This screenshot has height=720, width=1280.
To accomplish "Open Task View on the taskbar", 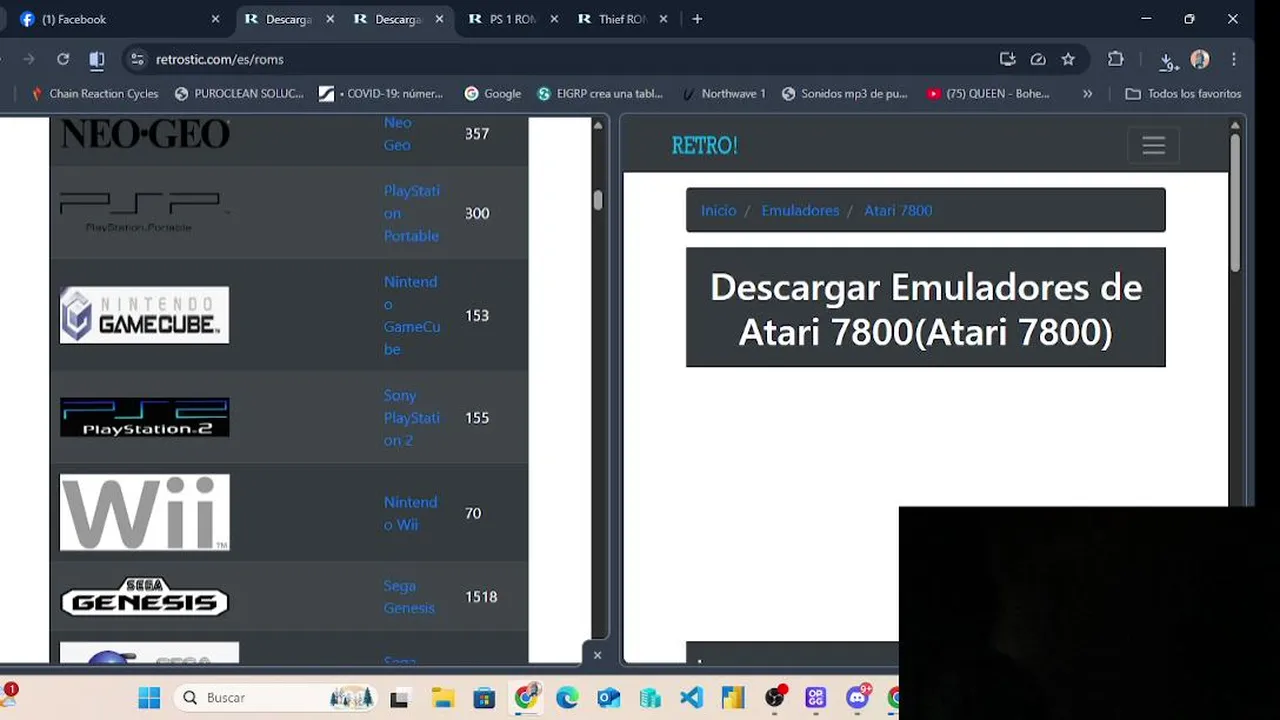I will [x=399, y=698].
